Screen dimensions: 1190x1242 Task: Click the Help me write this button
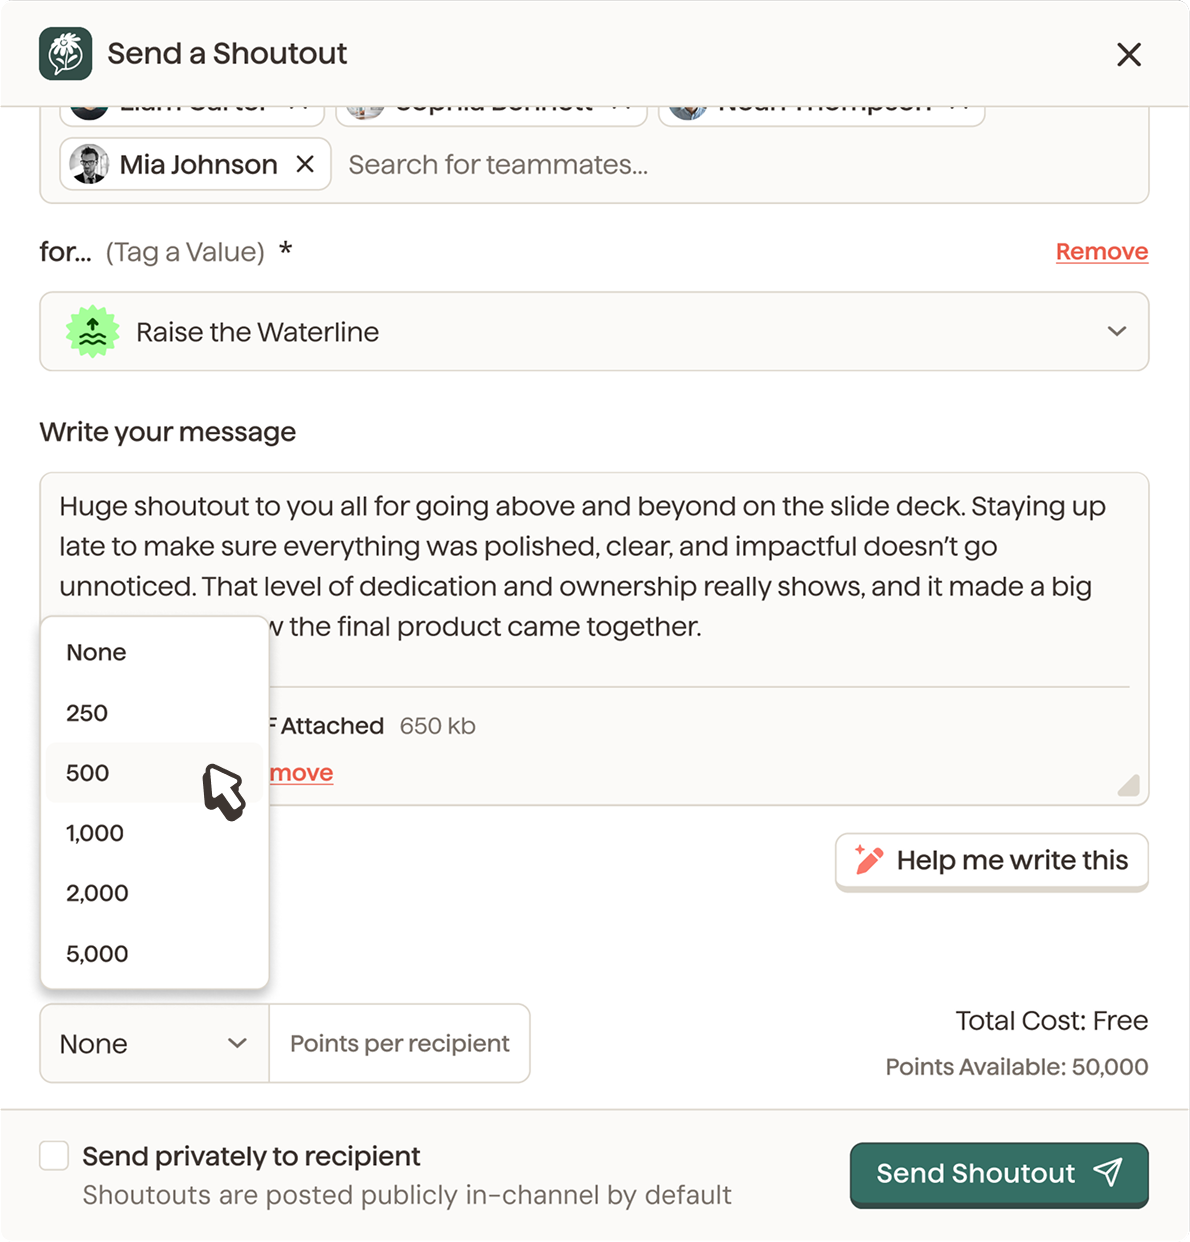point(991,861)
